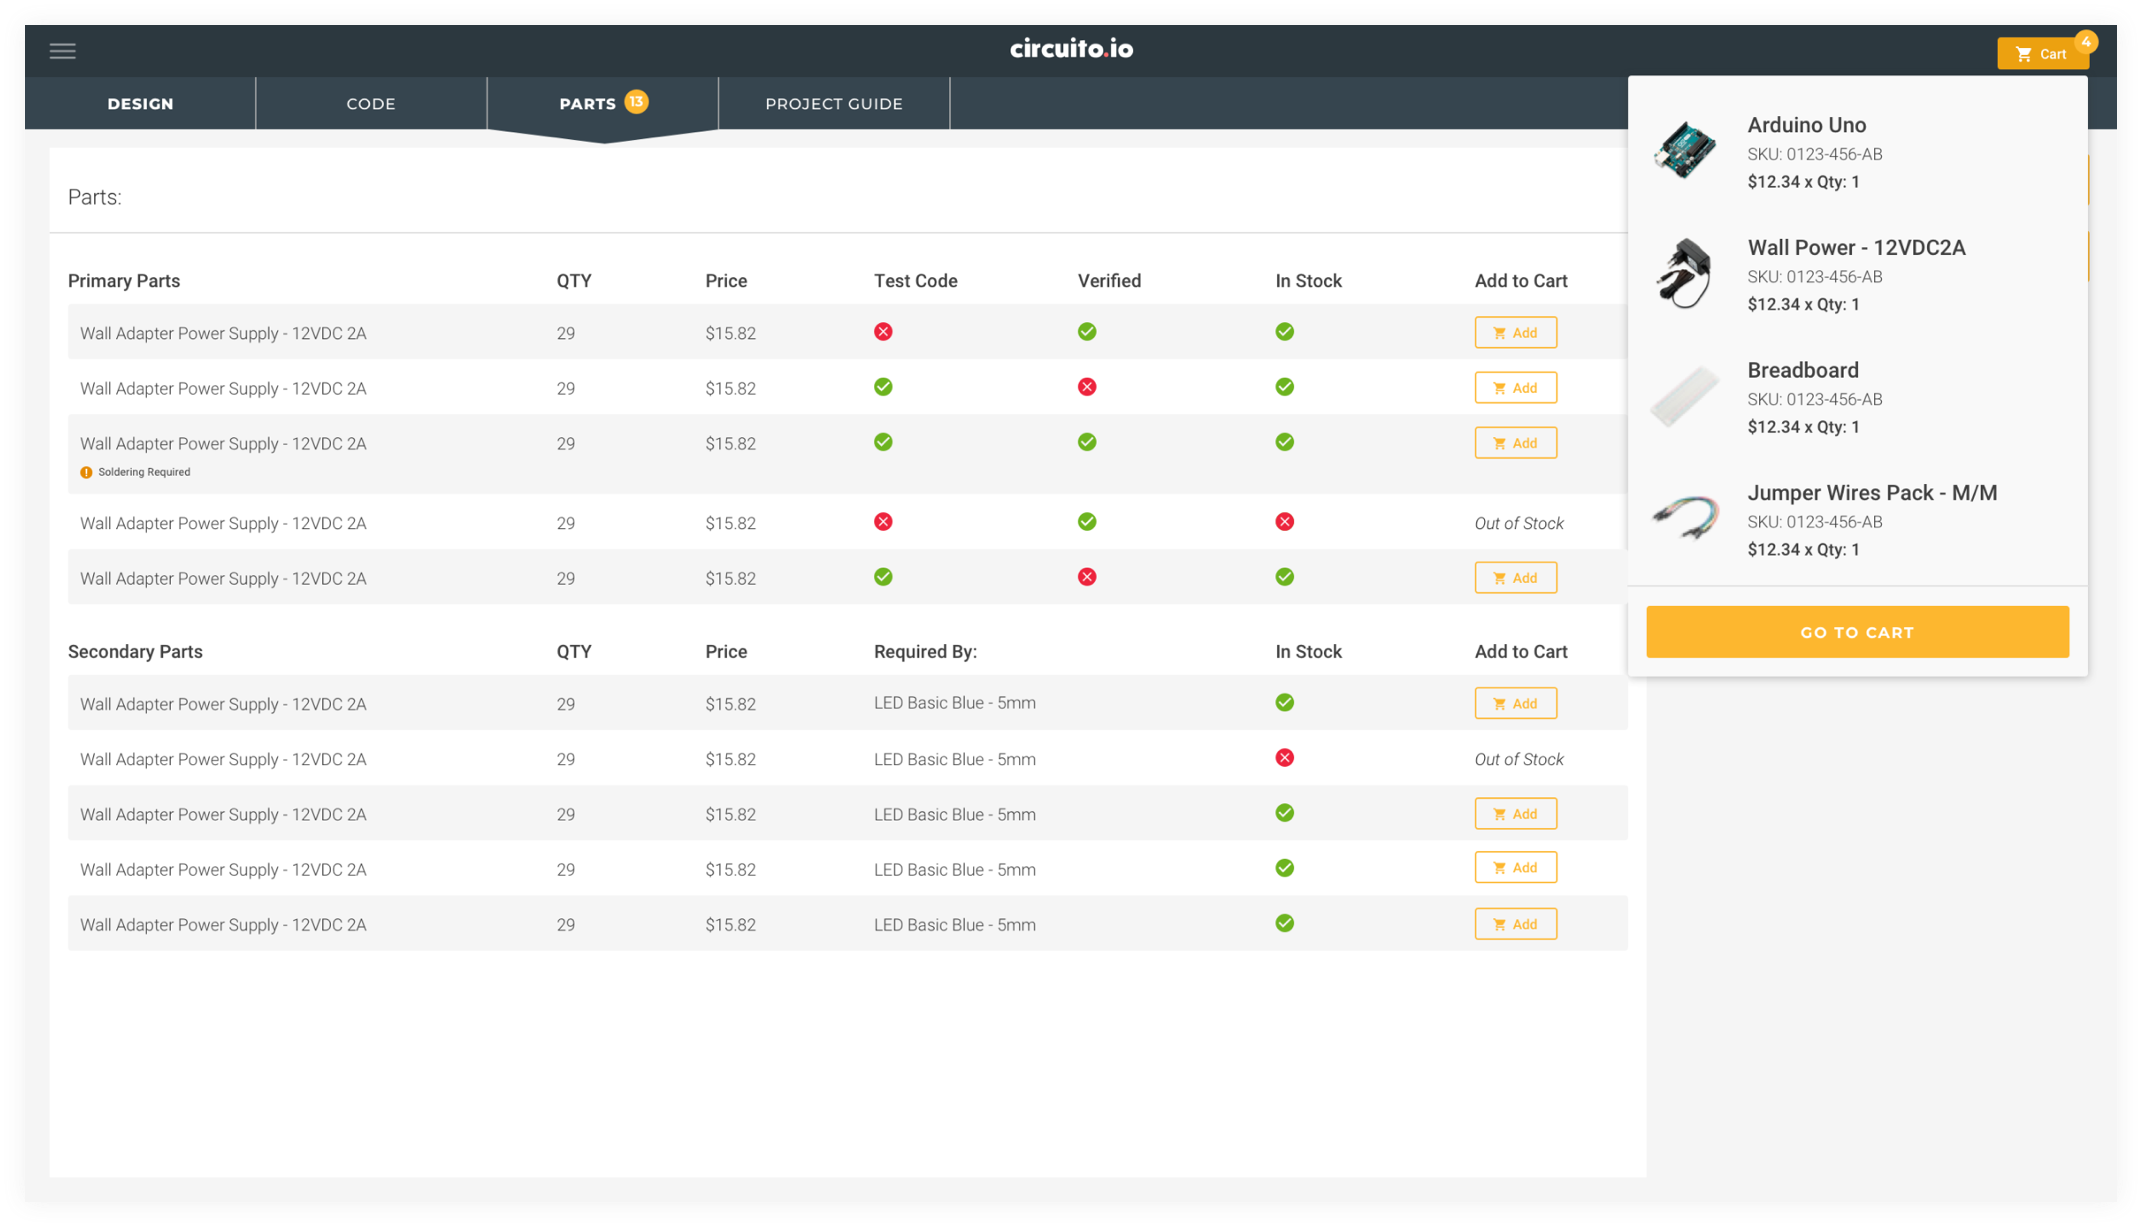Click red In Stock X in fourth primary row
The height and width of the screenshot is (1227, 2142).
[x=1284, y=522]
